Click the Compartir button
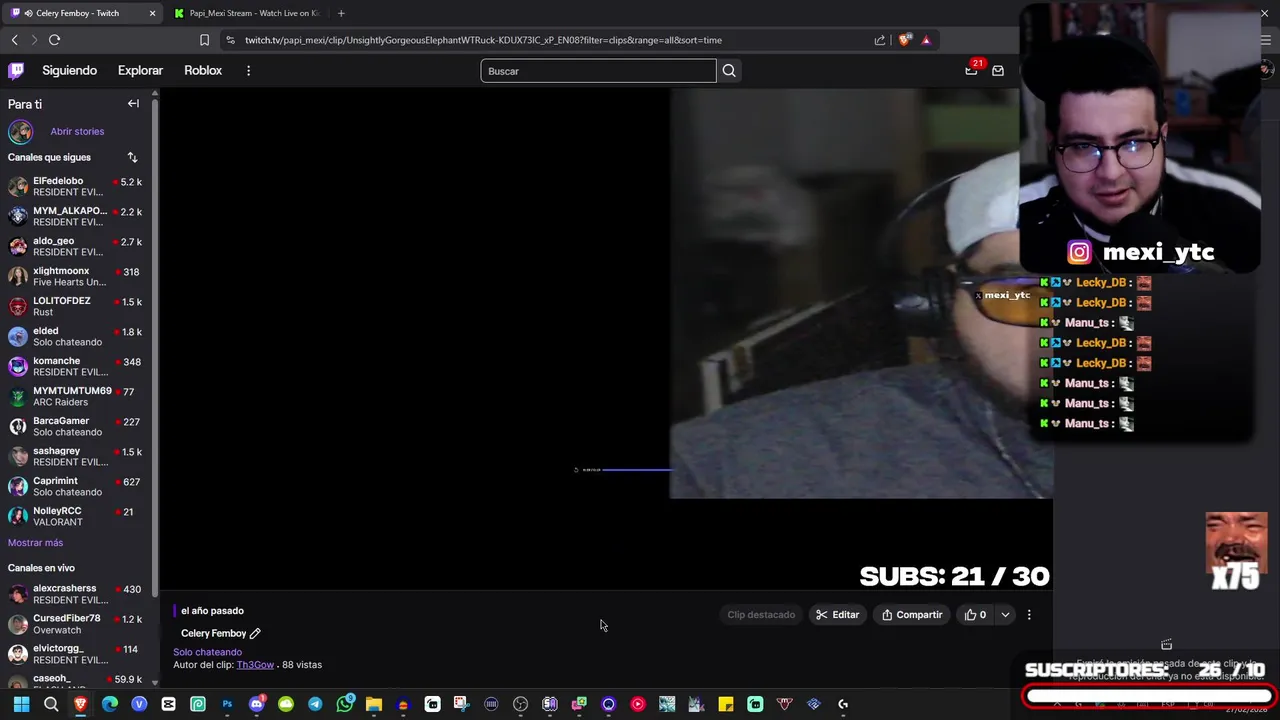1280x720 pixels. tap(912, 615)
